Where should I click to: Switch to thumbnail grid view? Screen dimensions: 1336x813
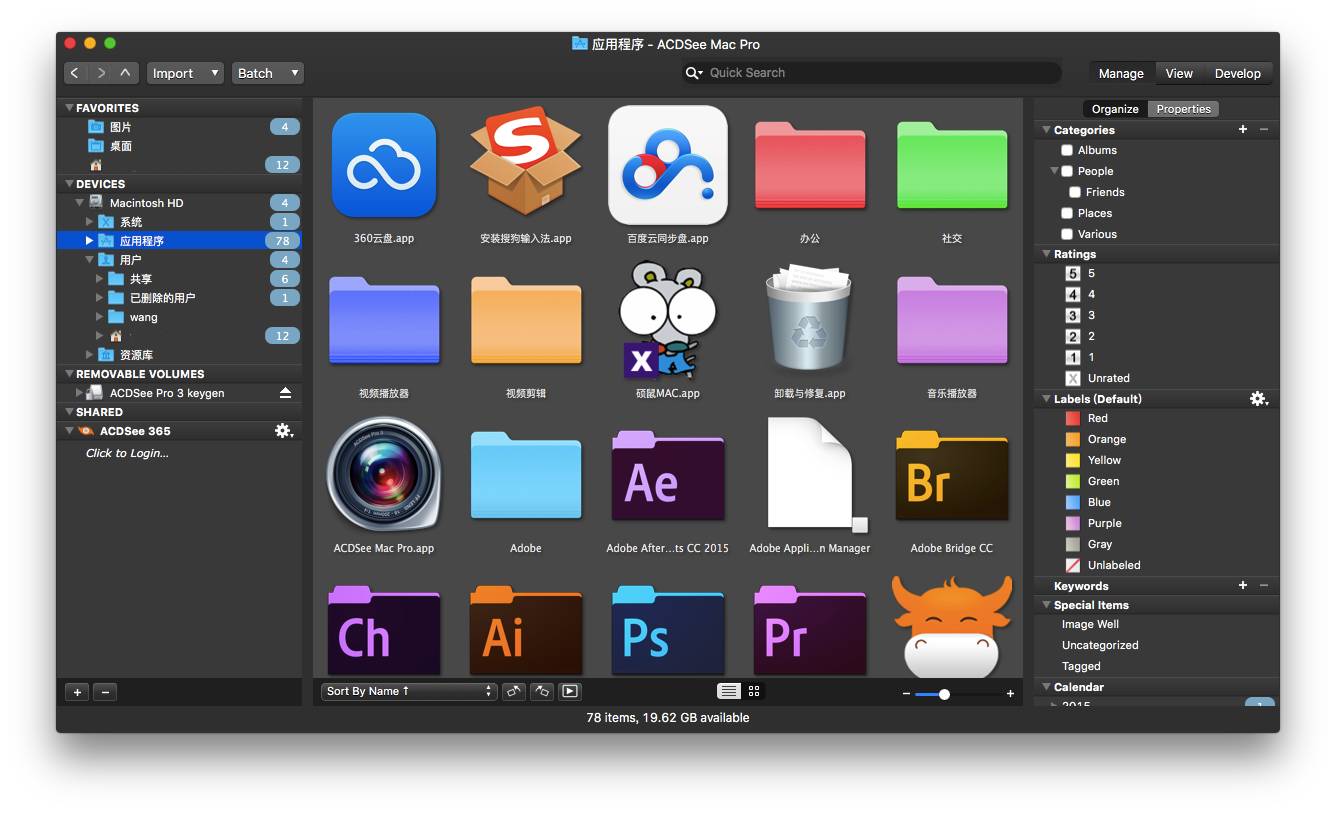click(754, 691)
